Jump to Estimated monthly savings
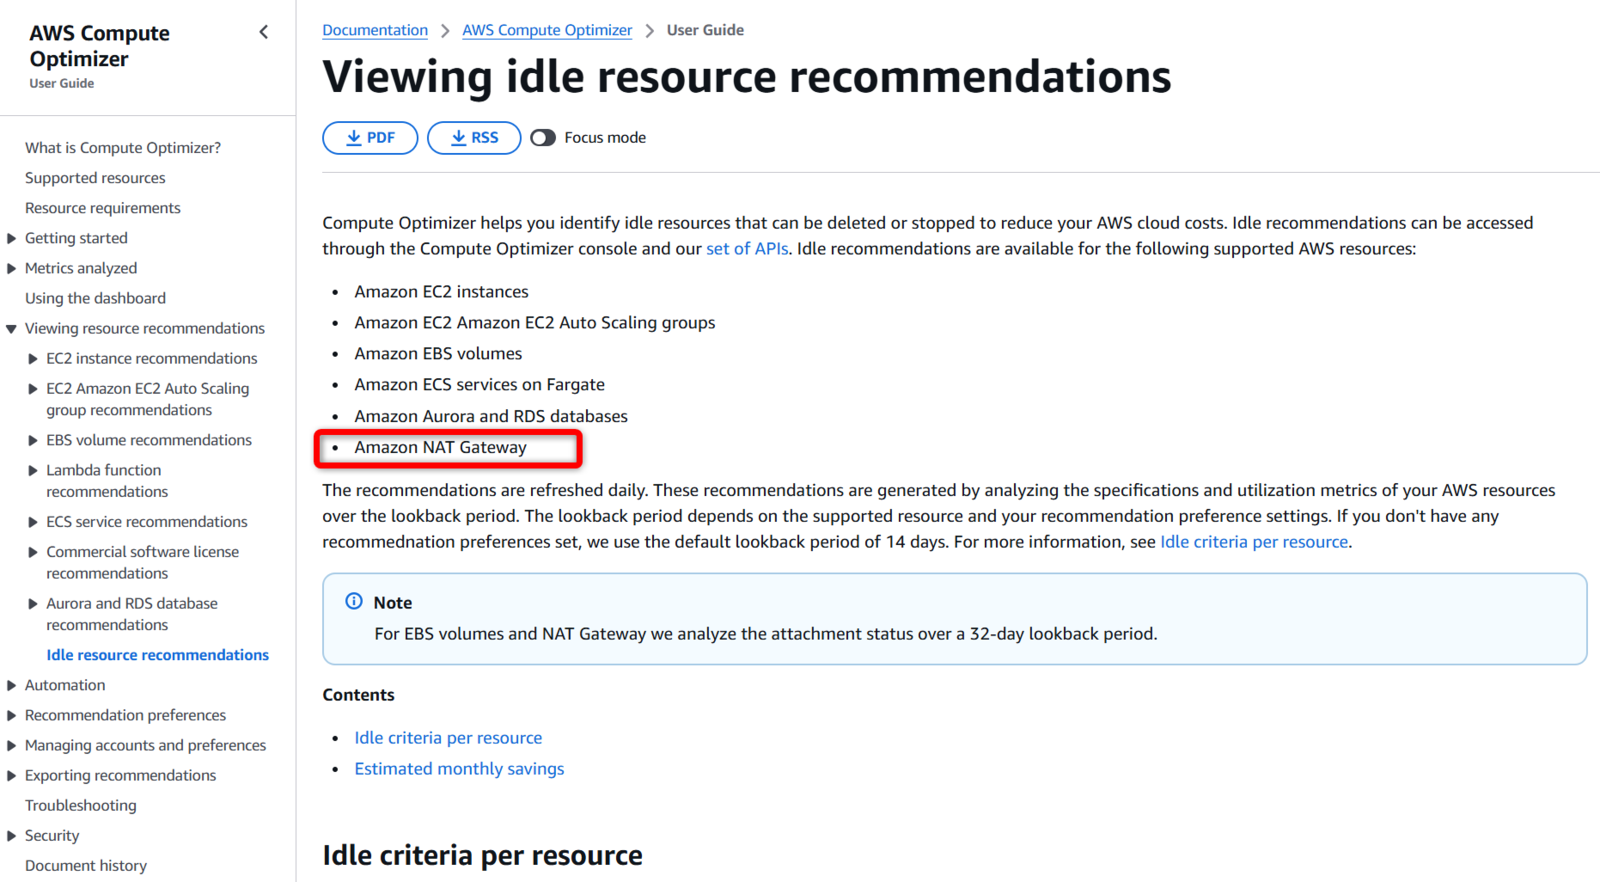Viewport: 1600px width, 882px height. [459, 769]
